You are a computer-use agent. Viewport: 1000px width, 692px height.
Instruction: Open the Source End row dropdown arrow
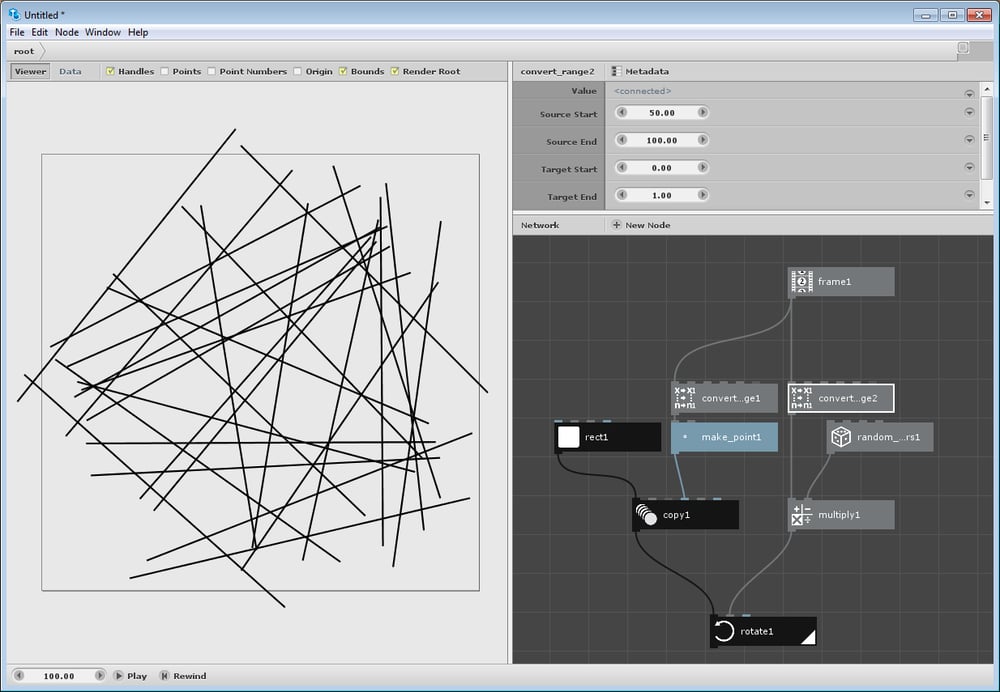click(x=969, y=140)
